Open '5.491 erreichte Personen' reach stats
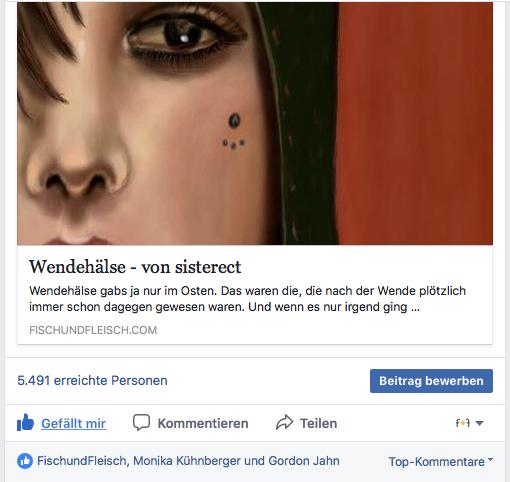This screenshot has height=482, width=510. tap(92, 380)
